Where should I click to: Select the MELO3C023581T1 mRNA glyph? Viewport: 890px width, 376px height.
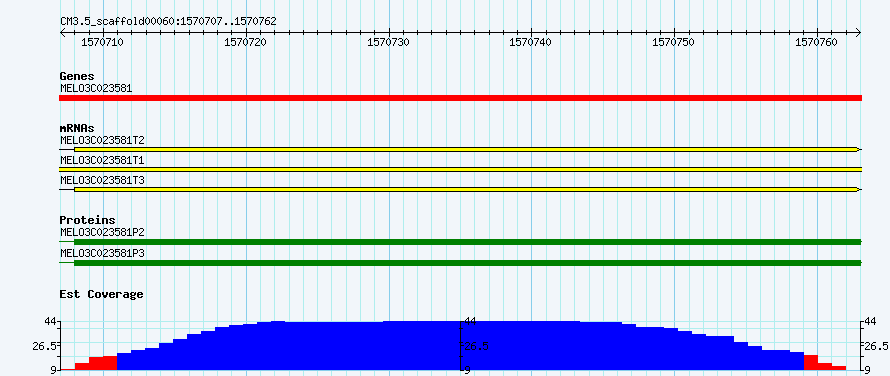460,169
